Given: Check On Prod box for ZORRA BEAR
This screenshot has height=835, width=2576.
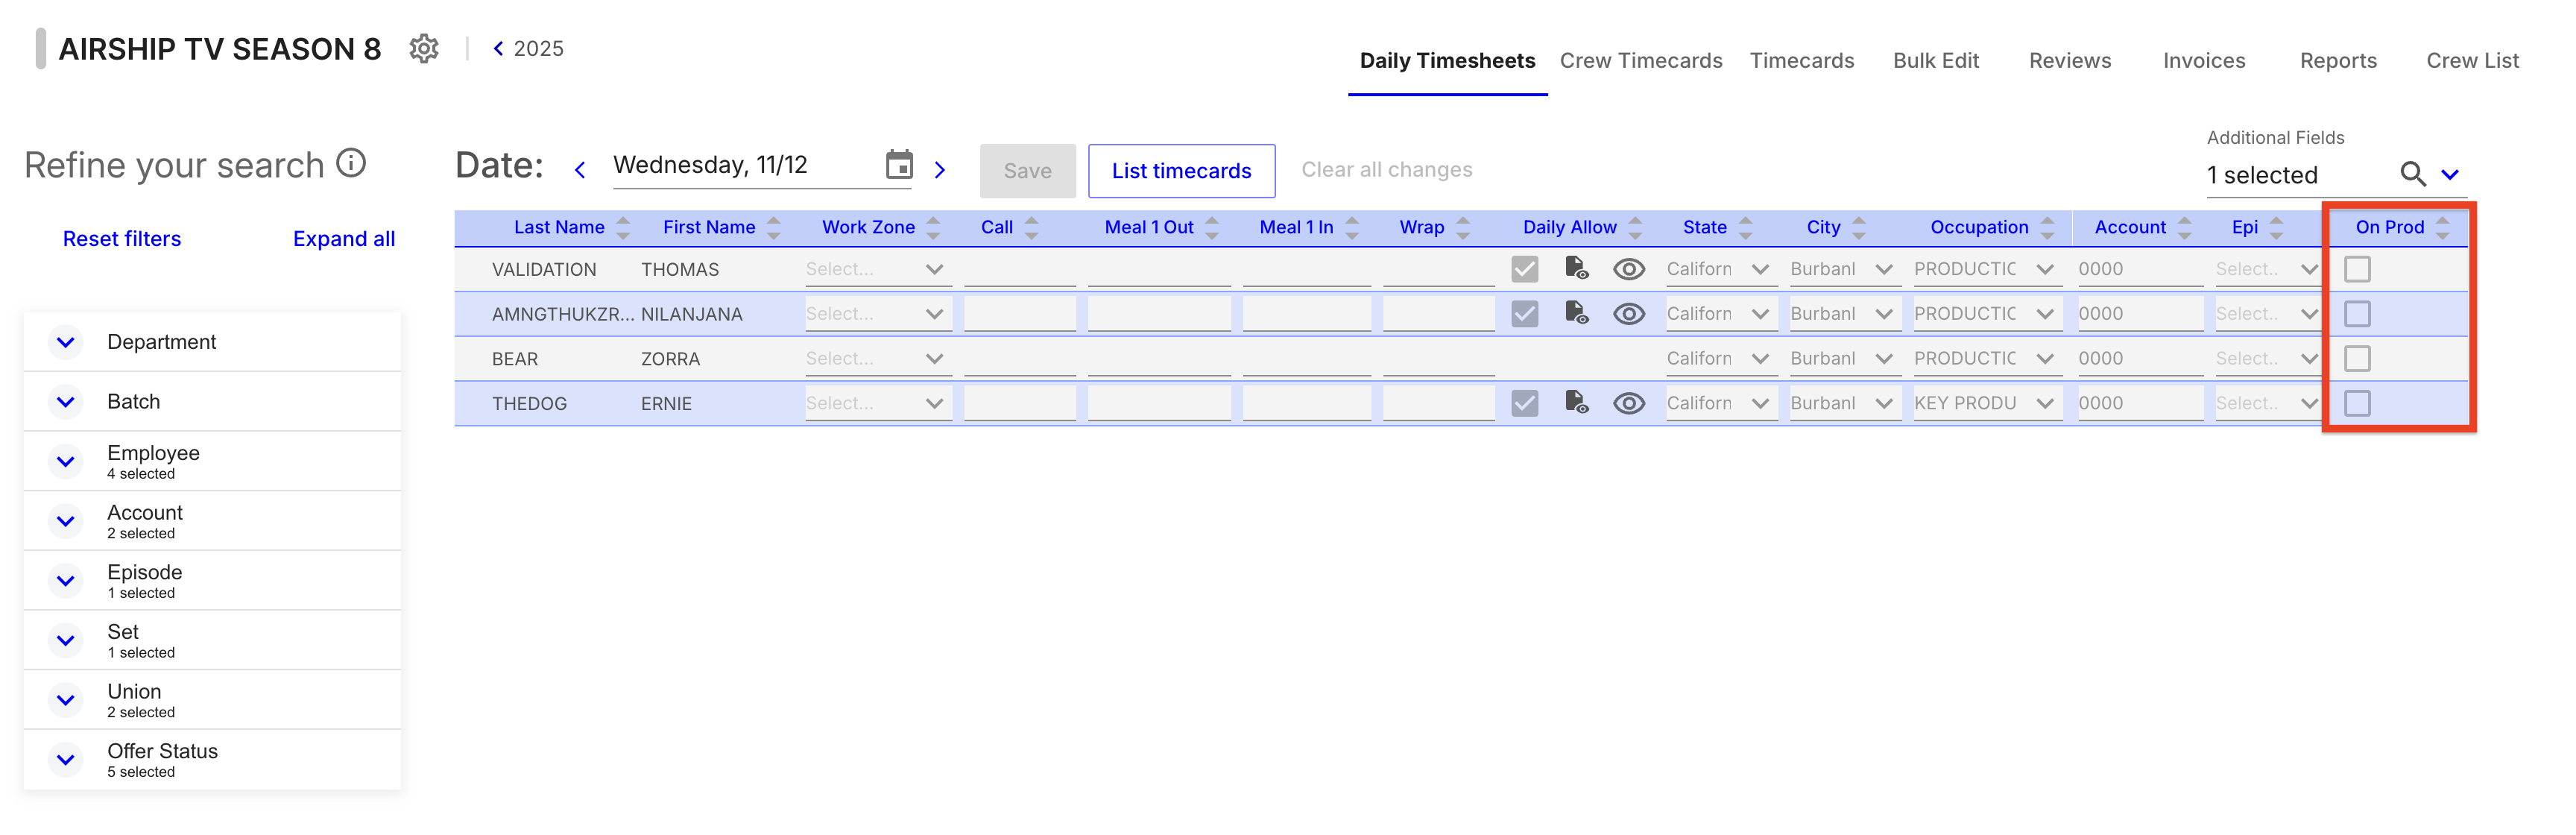Looking at the screenshot, I should pyautogui.click(x=2357, y=358).
